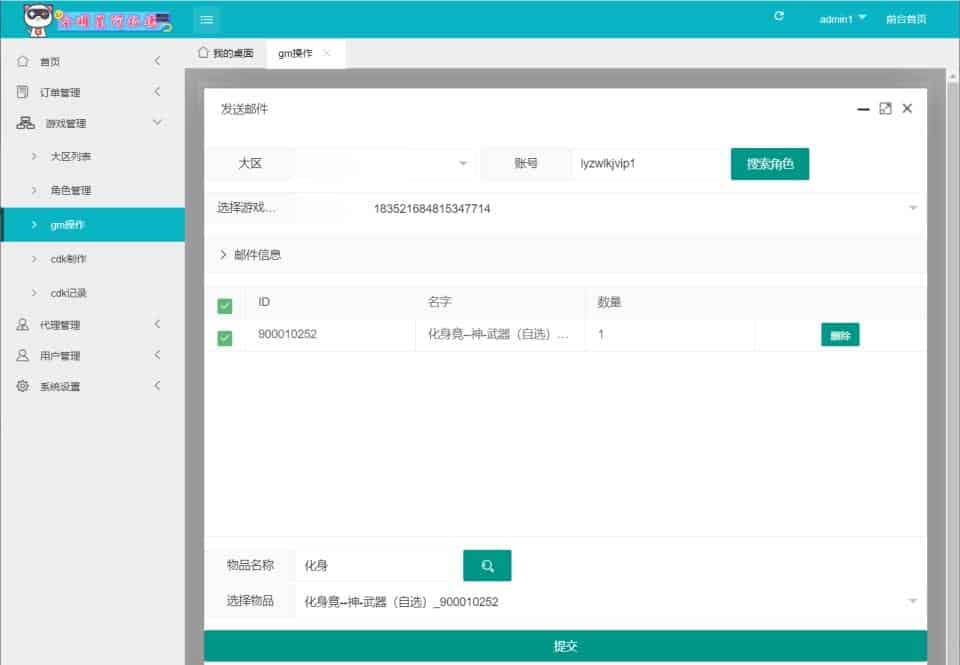This screenshot has height=665, width=960.
Task: Click the home icon on 我的桌面 tab
Action: 203,53
